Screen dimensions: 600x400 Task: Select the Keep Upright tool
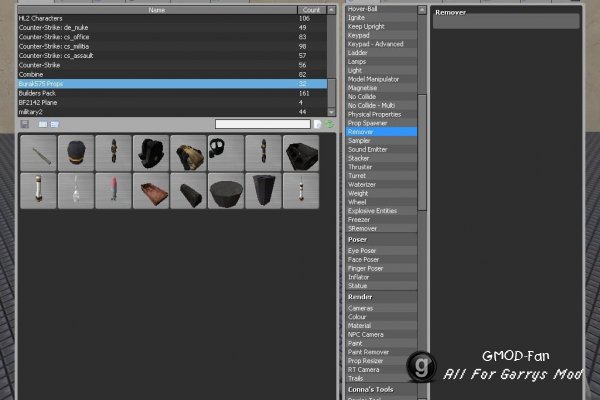(381, 26)
